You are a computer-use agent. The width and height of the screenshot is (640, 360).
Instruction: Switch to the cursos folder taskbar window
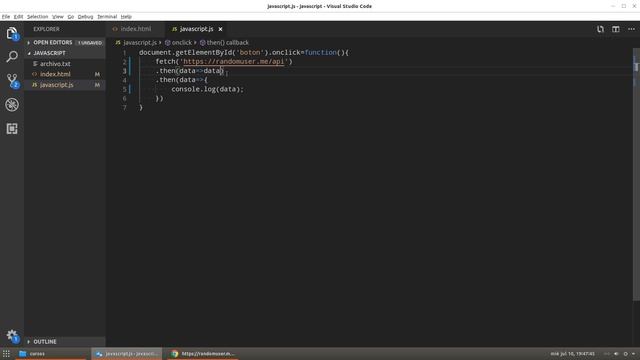(x=52, y=353)
